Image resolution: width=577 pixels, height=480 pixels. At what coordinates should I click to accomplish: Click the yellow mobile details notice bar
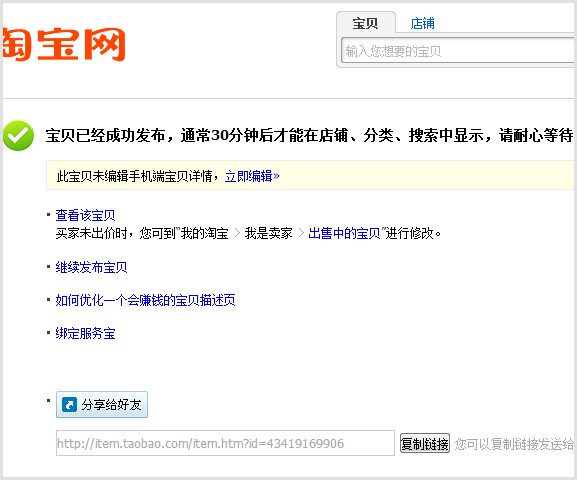pyautogui.click(x=310, y=175)
